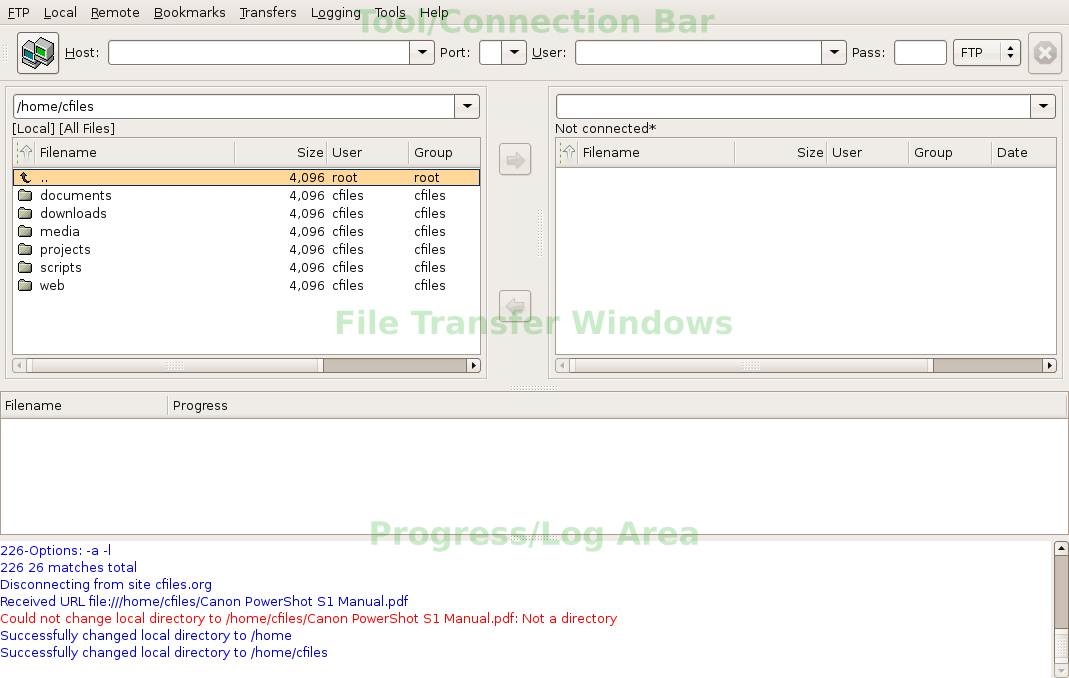Click the connect computers icon
The image size is (1069, 678).
pos(37,53)
